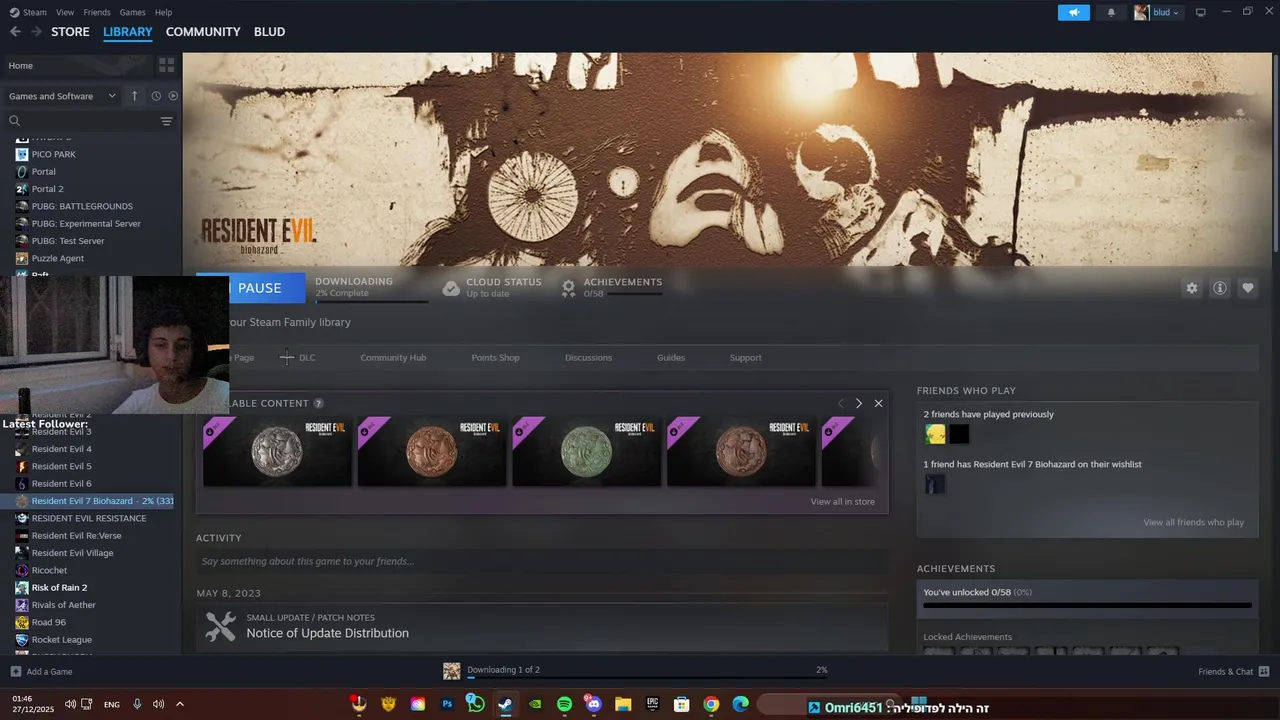This screenshot has height=720, width=1280.
Task: Select Resident Evil Village in library
Action: pos(72,553)
